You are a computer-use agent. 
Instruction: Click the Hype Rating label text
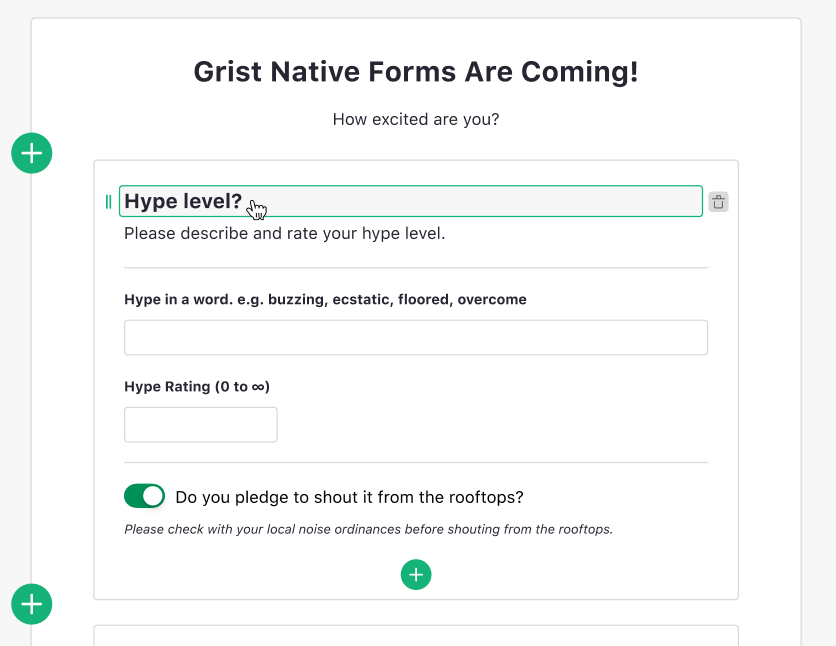[x=196, y=386]
